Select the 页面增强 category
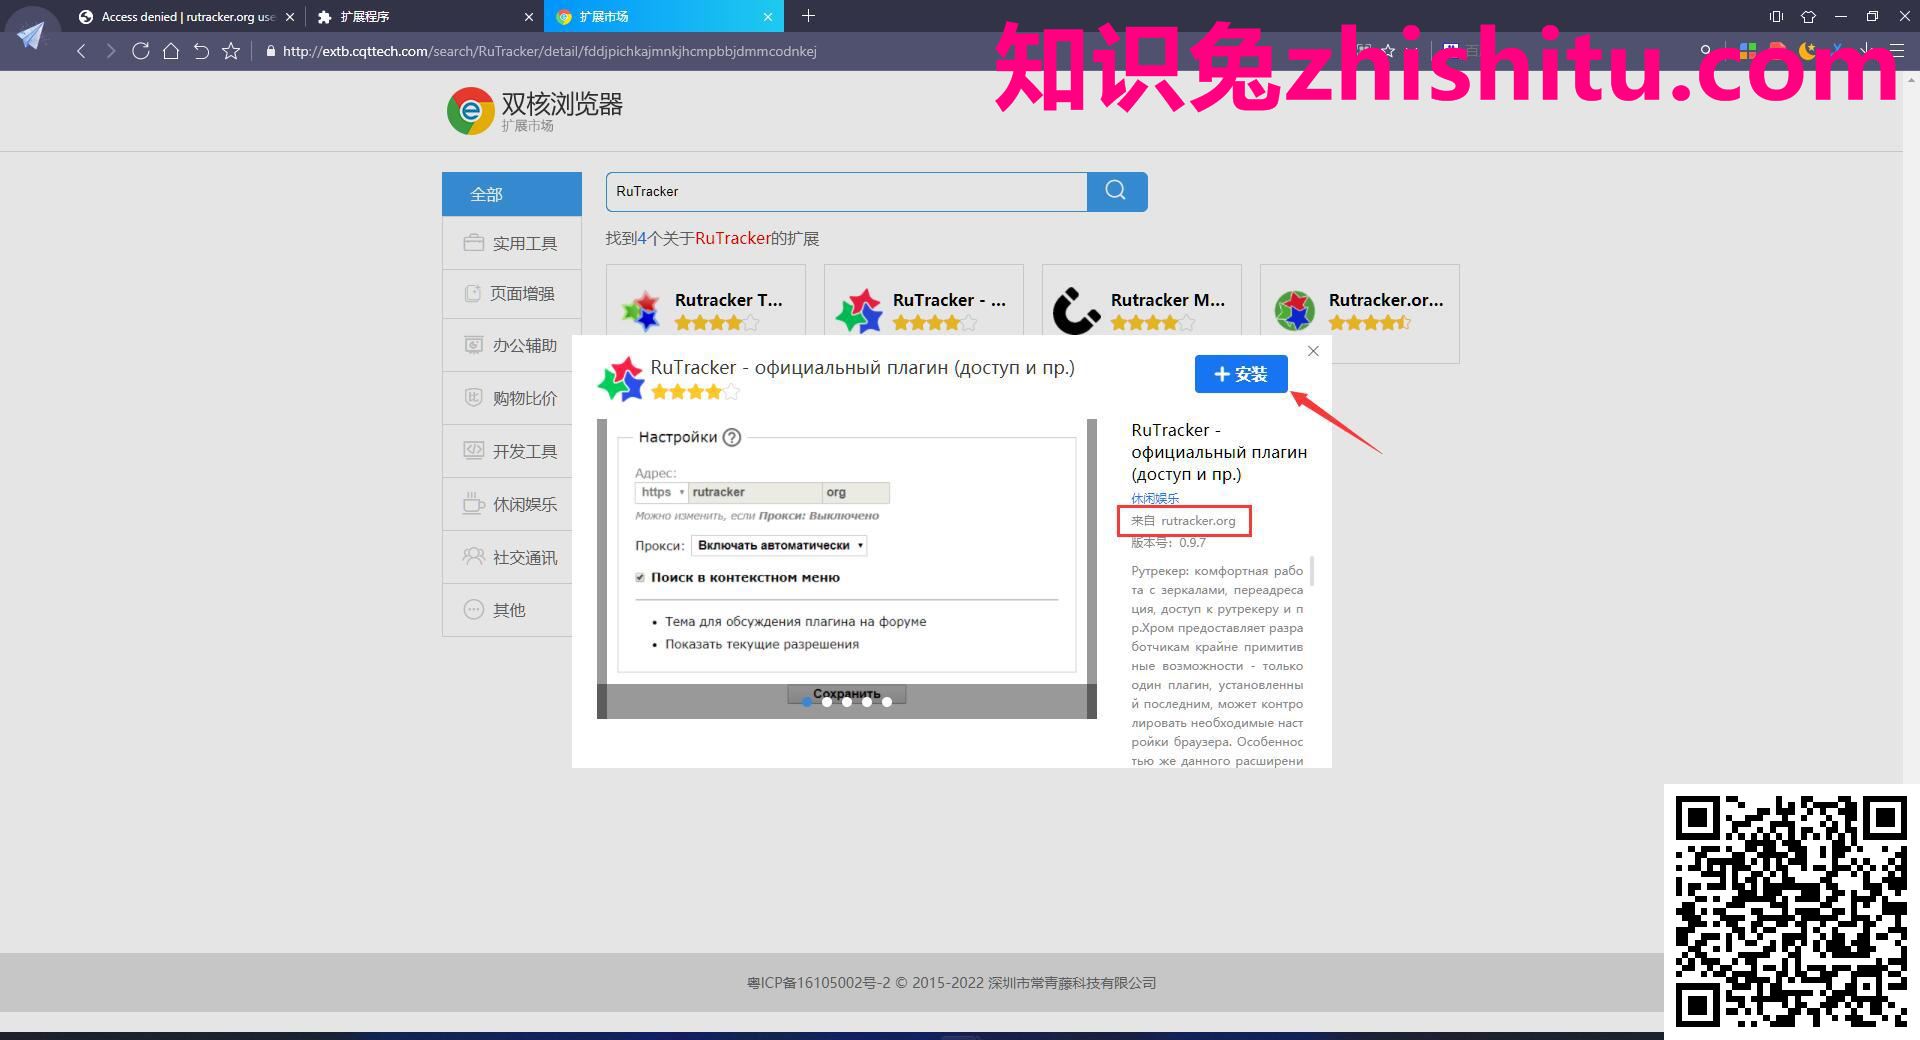This screenshot has height=1040, width=1920. click(x=511, y=294)
